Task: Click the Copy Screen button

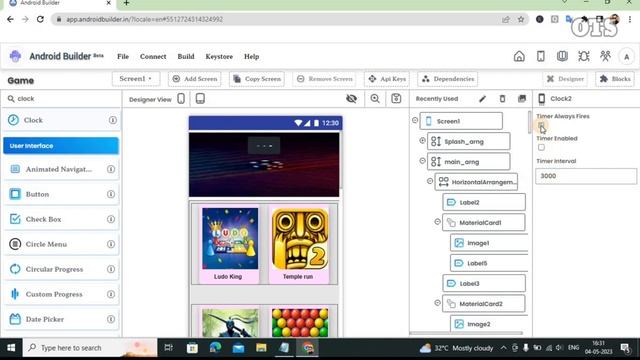Action: point(257,79)
